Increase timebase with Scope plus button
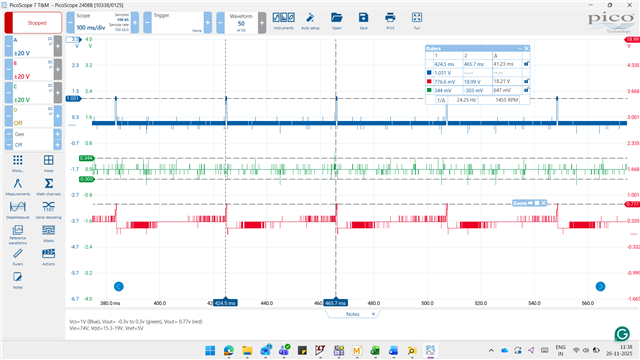Screen dimensions: 640x360 point(135,22)
